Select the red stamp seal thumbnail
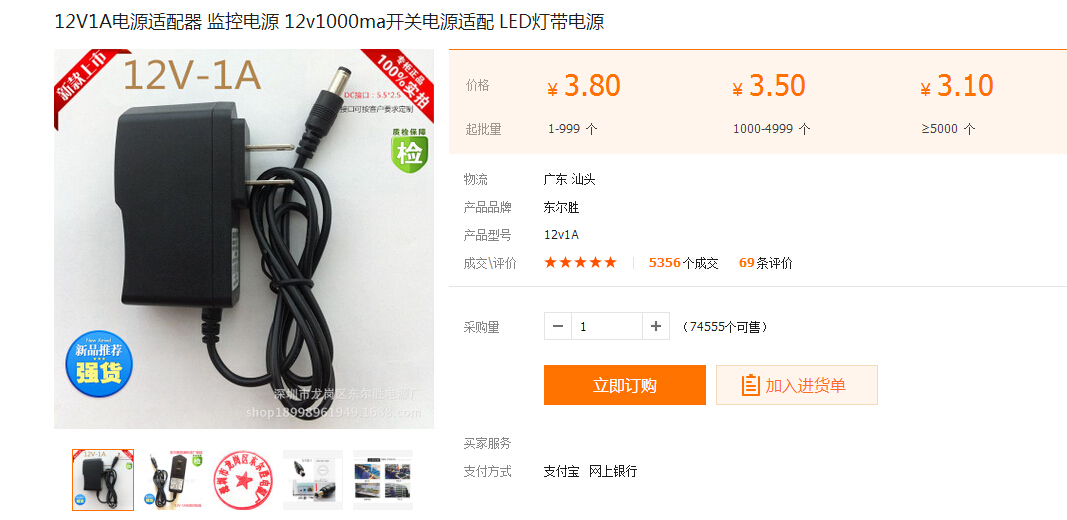1067x520 pixels. pos(243,480)
